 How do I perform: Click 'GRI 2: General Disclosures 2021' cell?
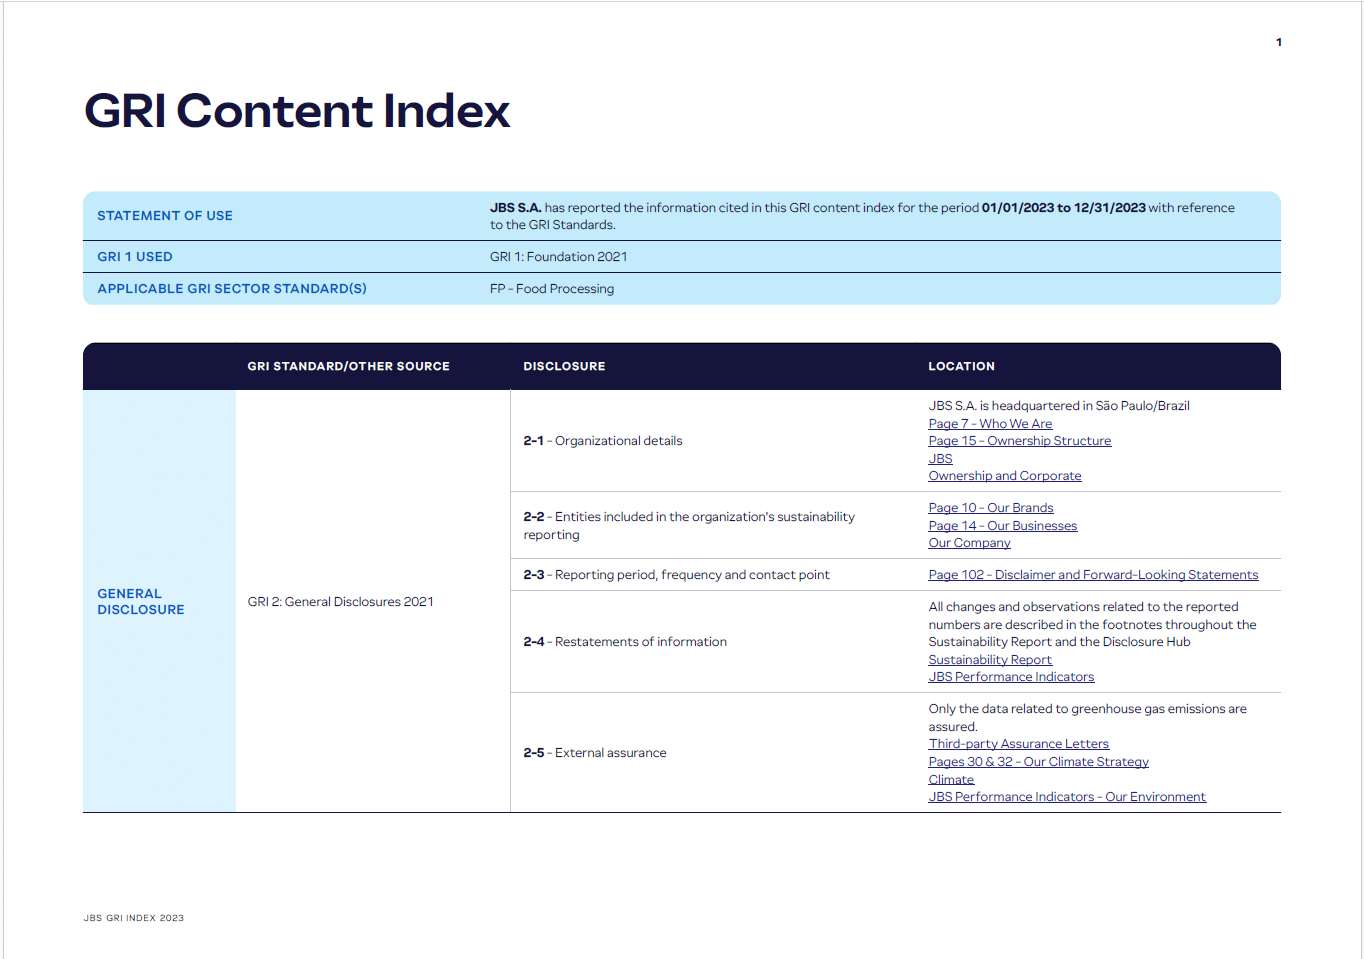340,602
